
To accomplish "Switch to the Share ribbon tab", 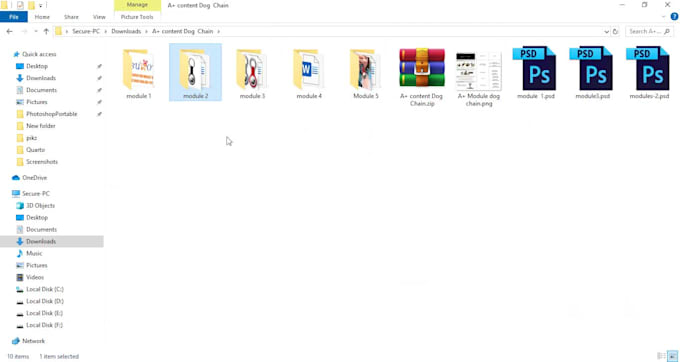I will (x=71, y=17).
